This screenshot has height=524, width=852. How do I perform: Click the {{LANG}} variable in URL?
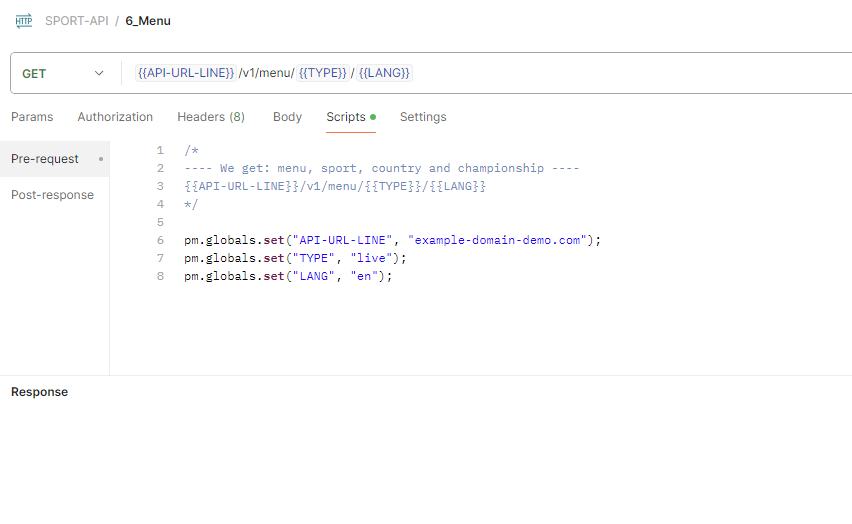coord(384,73)
